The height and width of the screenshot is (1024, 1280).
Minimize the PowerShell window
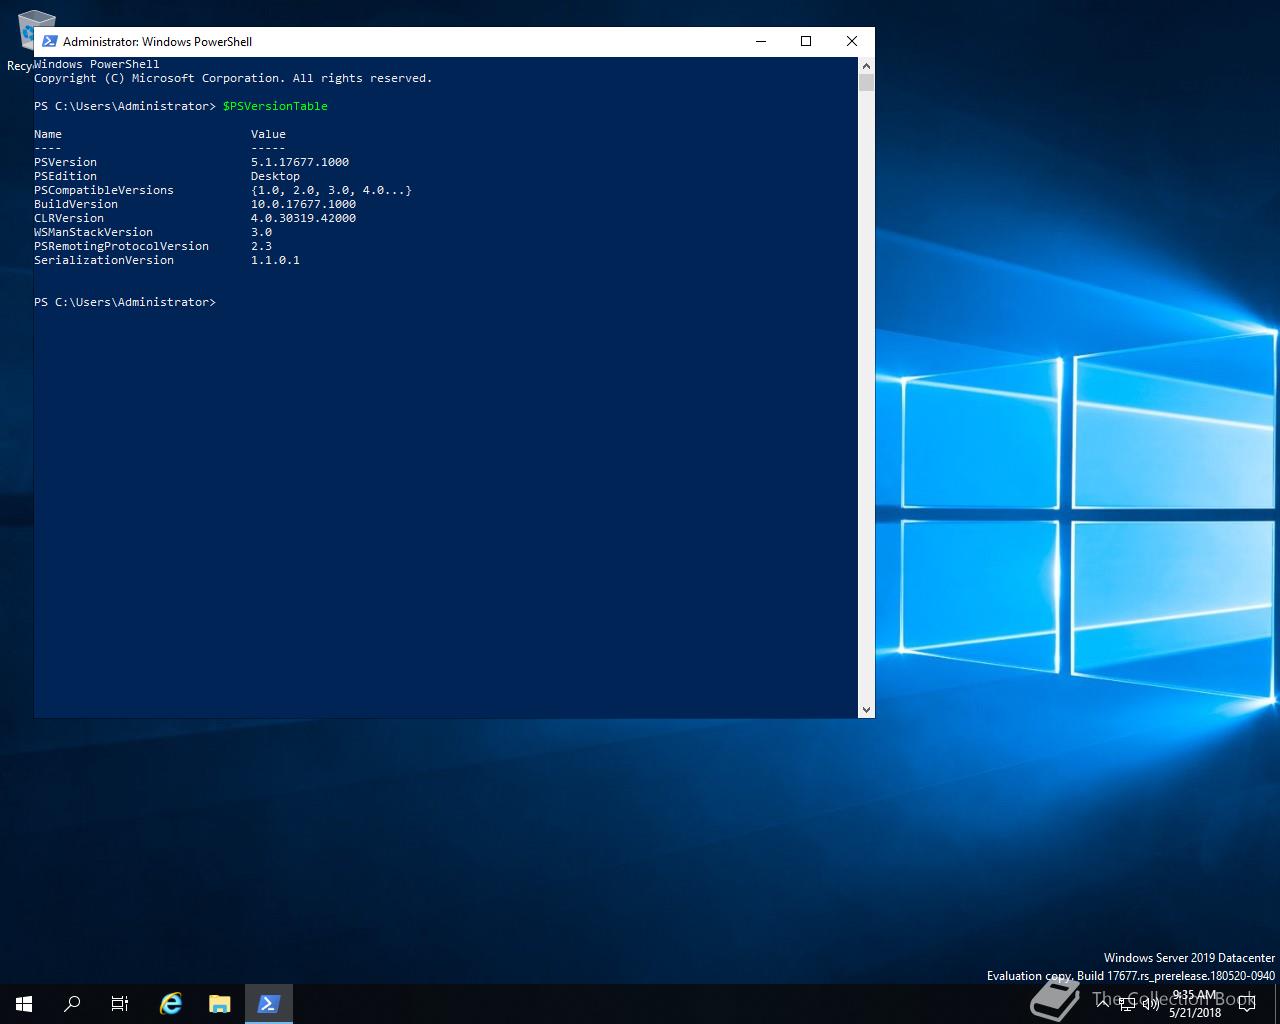click(762, 41)
